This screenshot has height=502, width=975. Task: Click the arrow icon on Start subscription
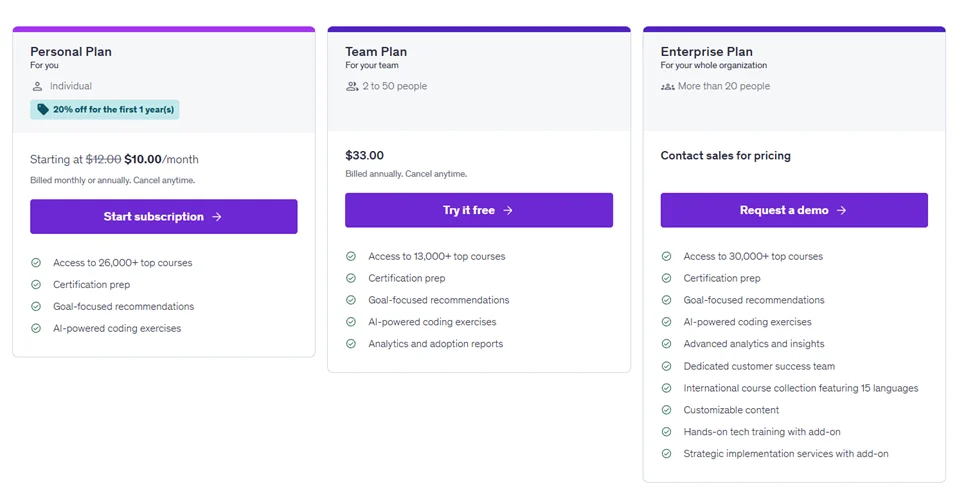click(217, 217)
